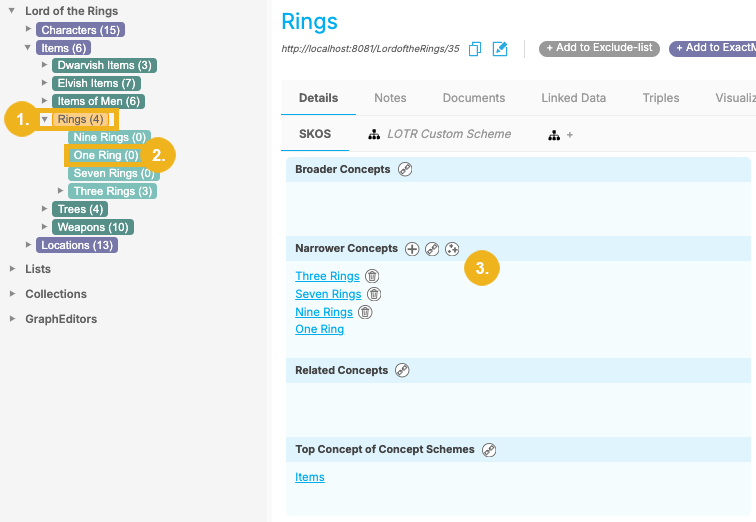Select One Ring in the tree
Image resolution: width=756 pixels, height=522 pixels.
click(98, 155)
